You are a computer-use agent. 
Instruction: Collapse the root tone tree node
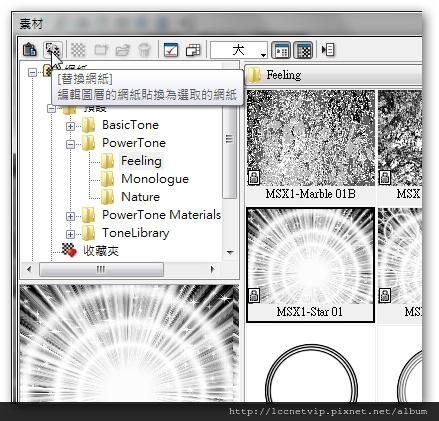[32, 72]
